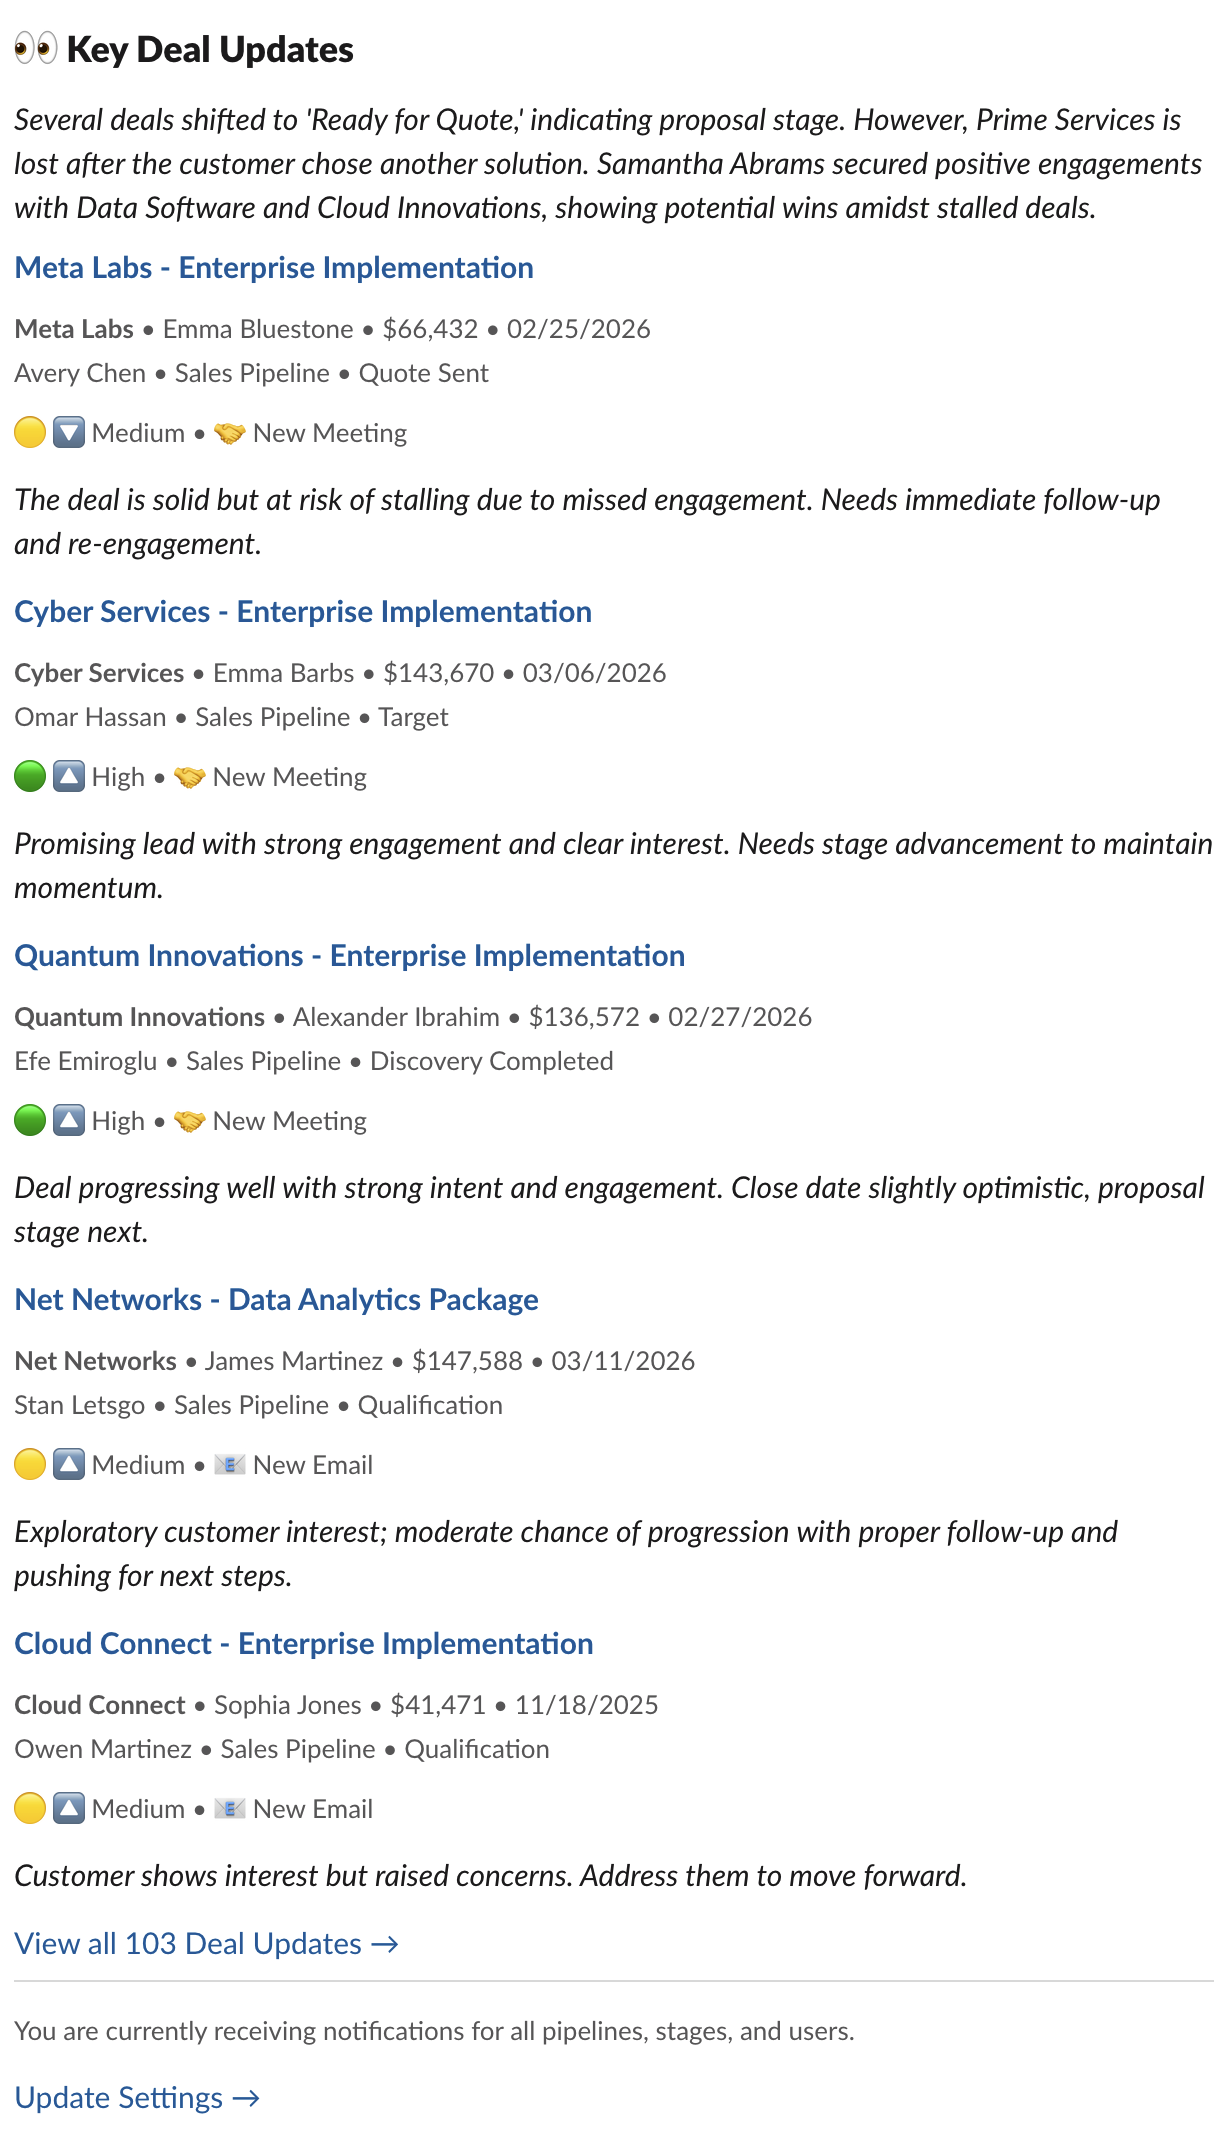Screen dimensions: 1224x2152
Task: Click the up-arrow trend icon for Cloud Connect
Action: point(68,1809)
